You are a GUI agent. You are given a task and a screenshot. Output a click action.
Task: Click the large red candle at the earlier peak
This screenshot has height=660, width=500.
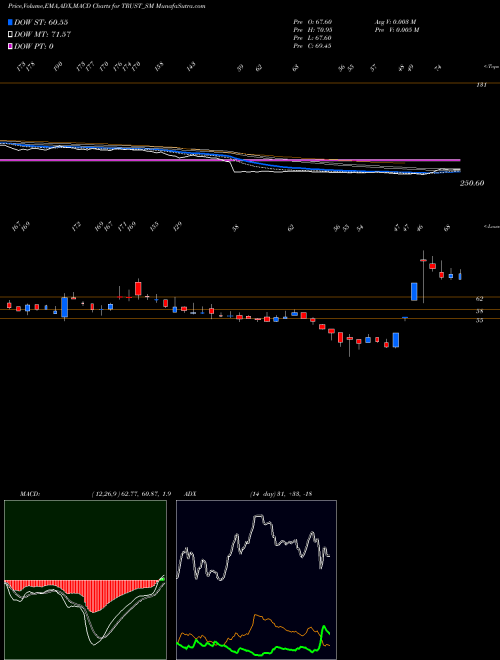[138, 289]
